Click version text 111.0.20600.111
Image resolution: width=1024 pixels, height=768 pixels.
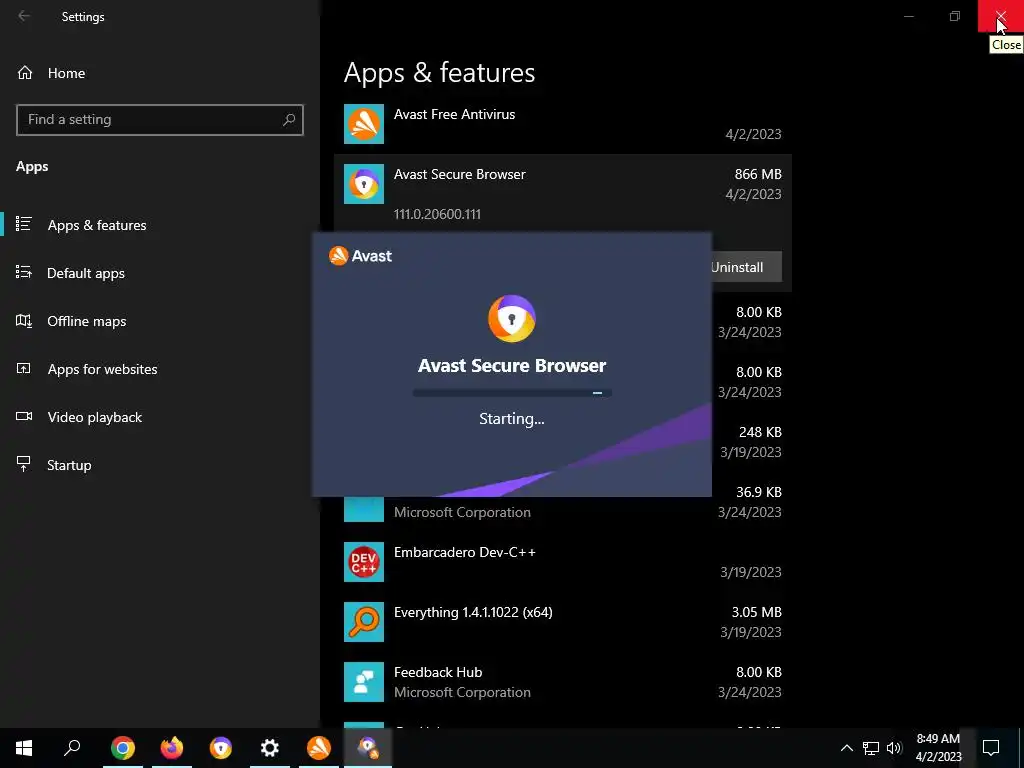(437, 214)
